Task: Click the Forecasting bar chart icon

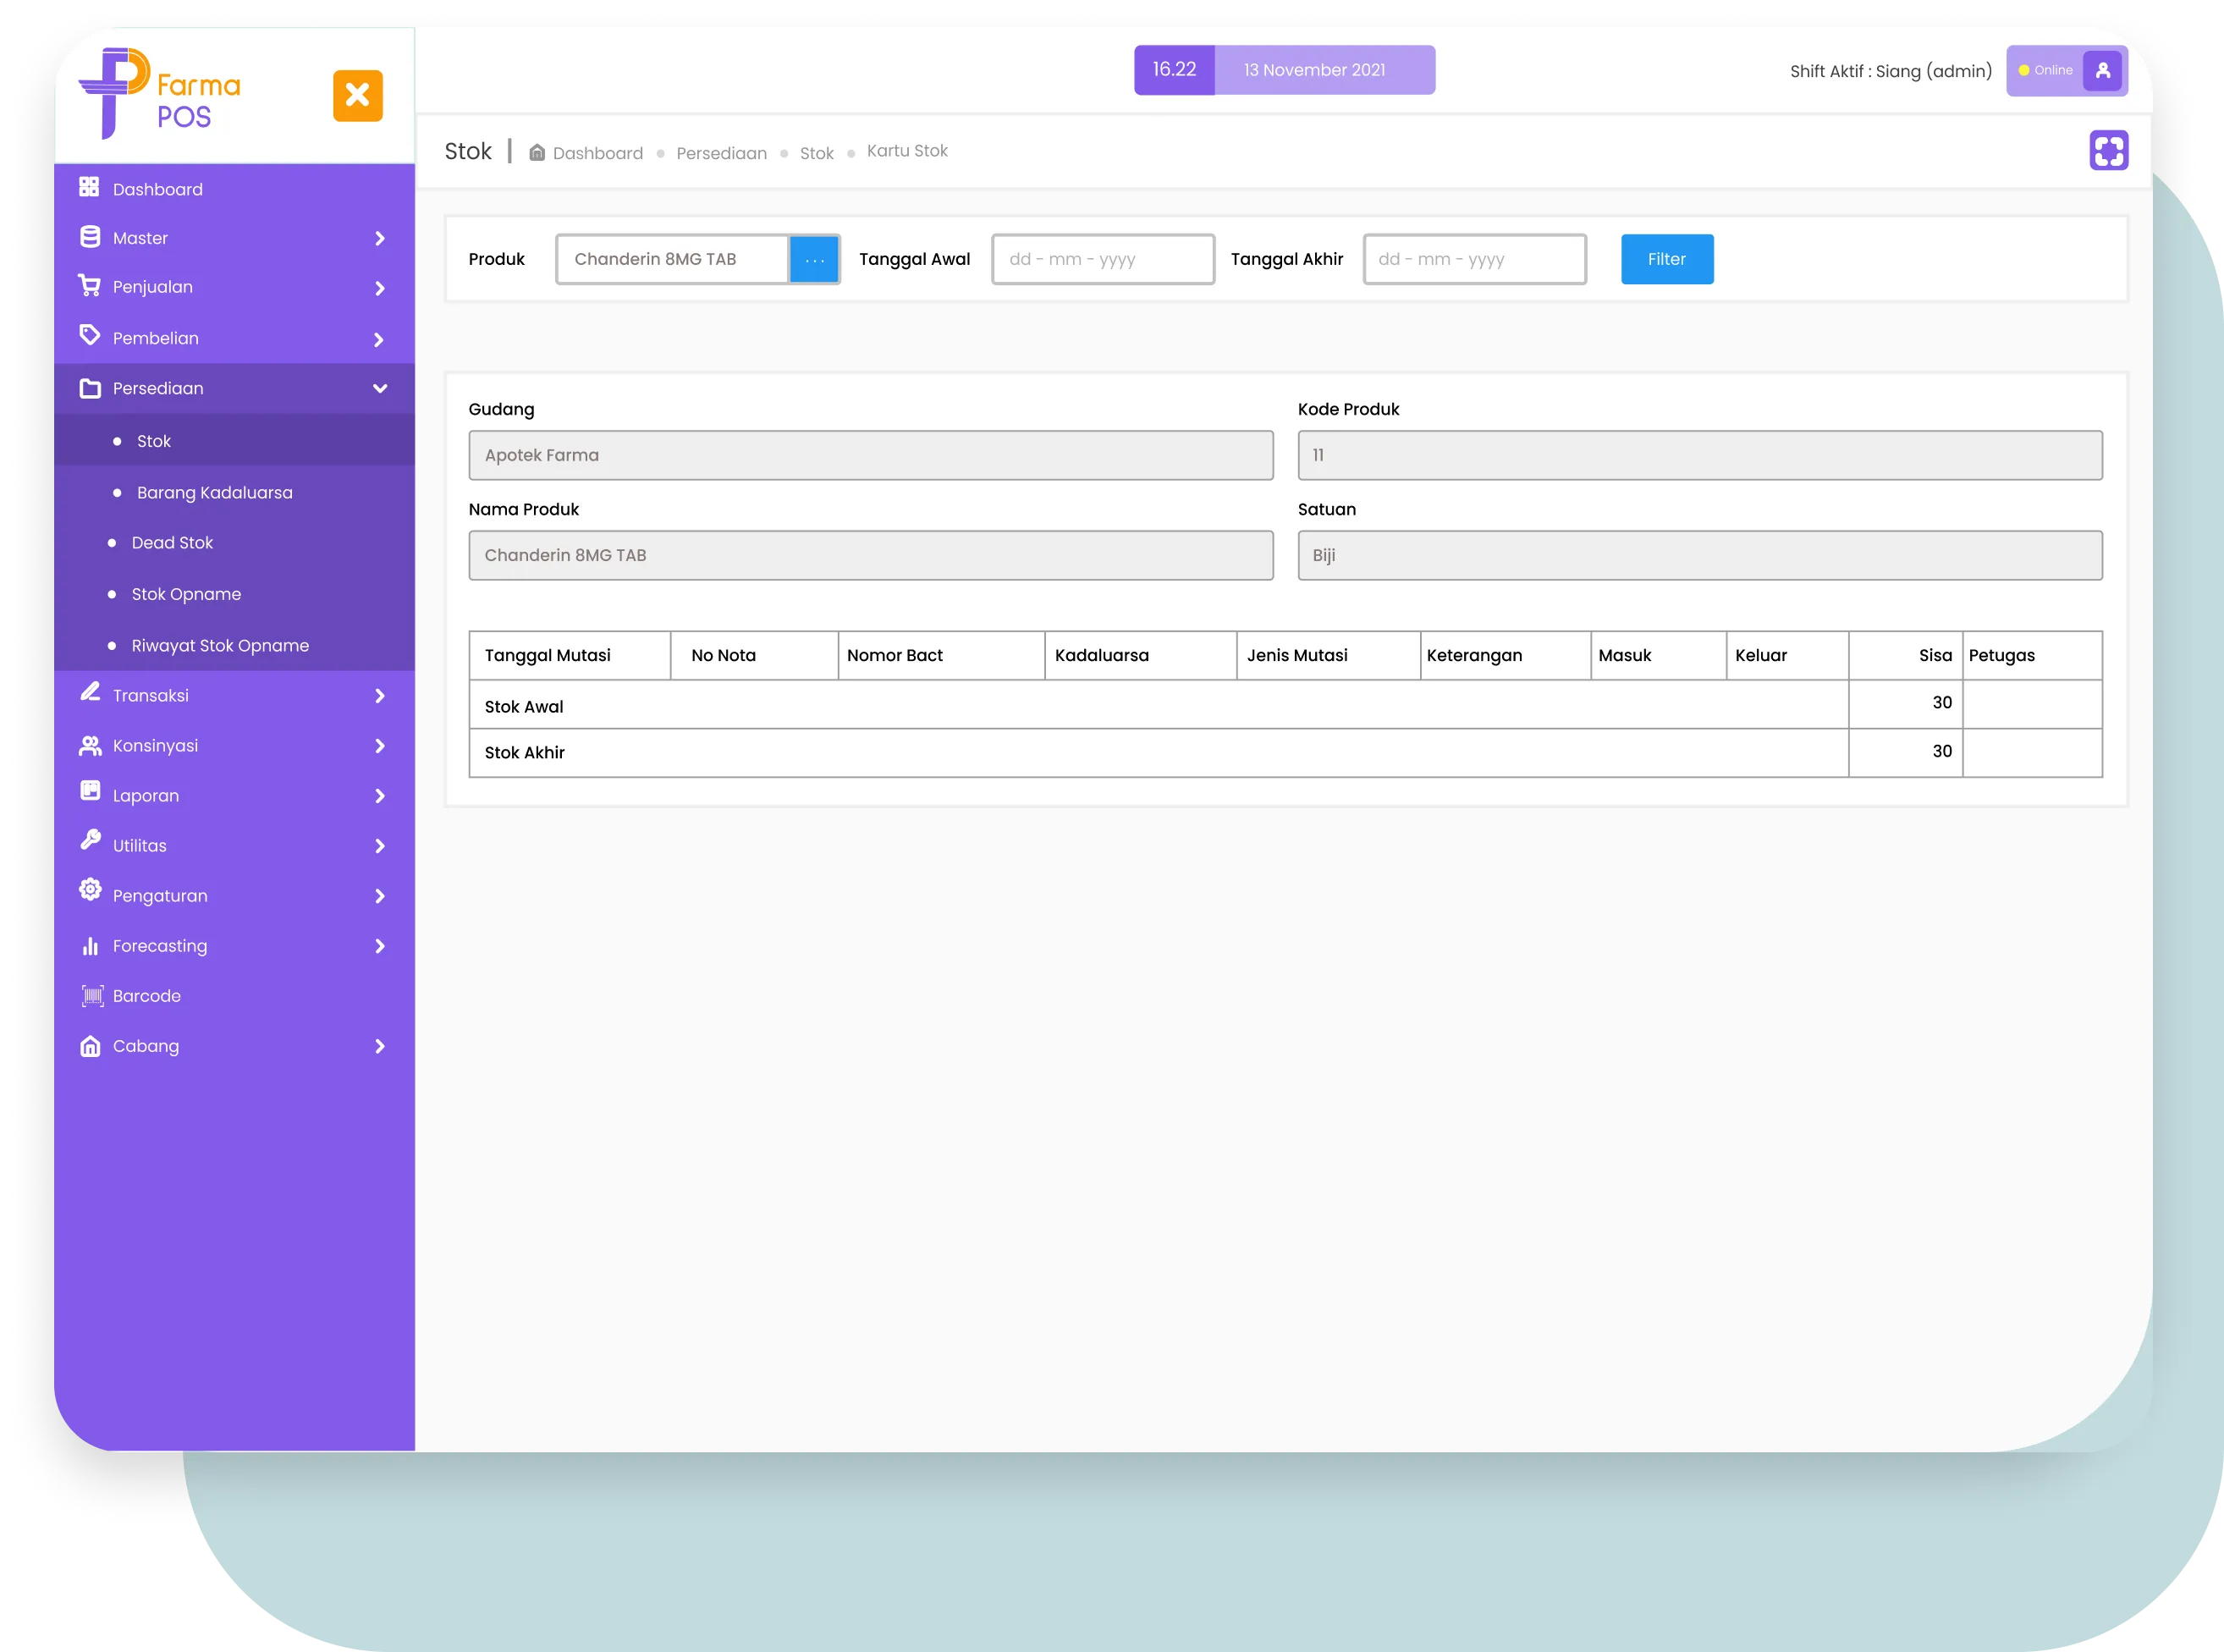Action: coord(90,945)
